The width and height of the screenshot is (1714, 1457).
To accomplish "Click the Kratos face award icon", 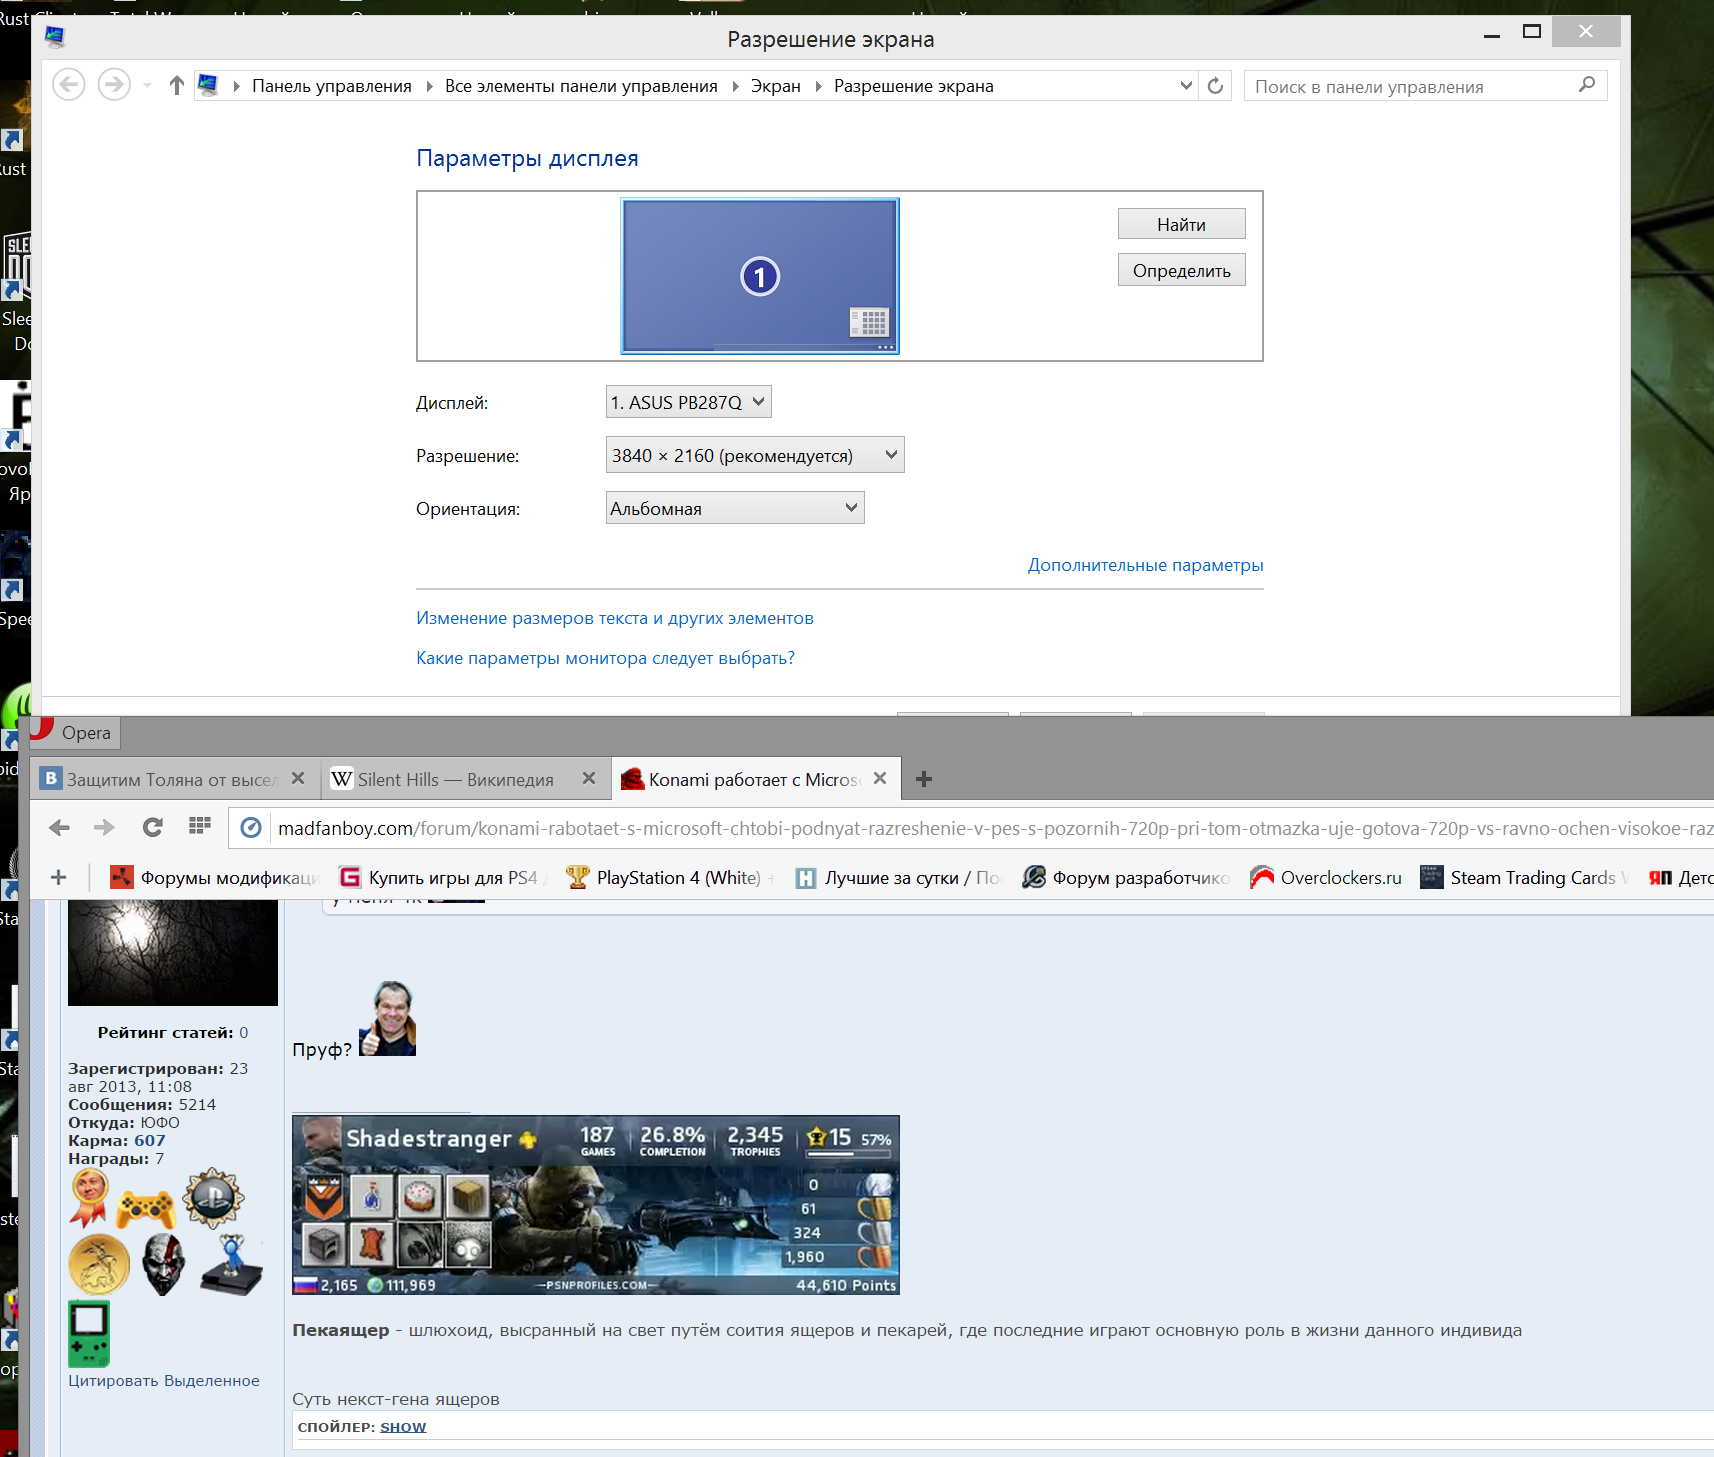I will click(x=163, y=1264).
